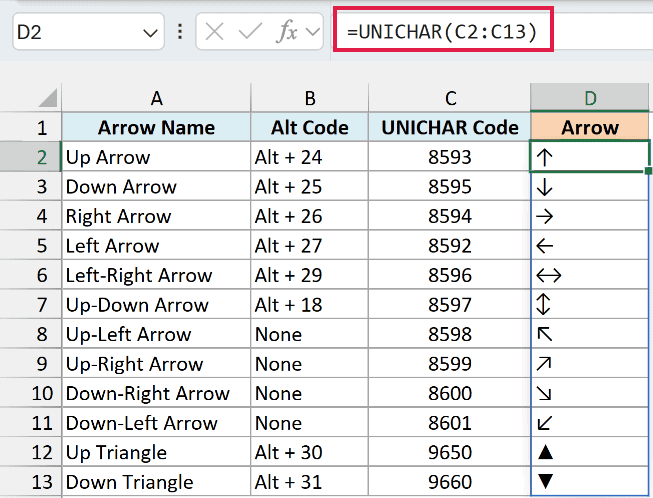The image size is (653, 498).
Task: Select row 2 header
Action: [x=30, y=157]
